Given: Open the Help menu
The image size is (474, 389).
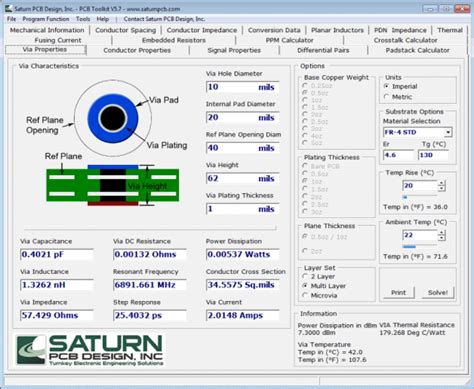Looking at the screenshot, I should pos(103,19).
